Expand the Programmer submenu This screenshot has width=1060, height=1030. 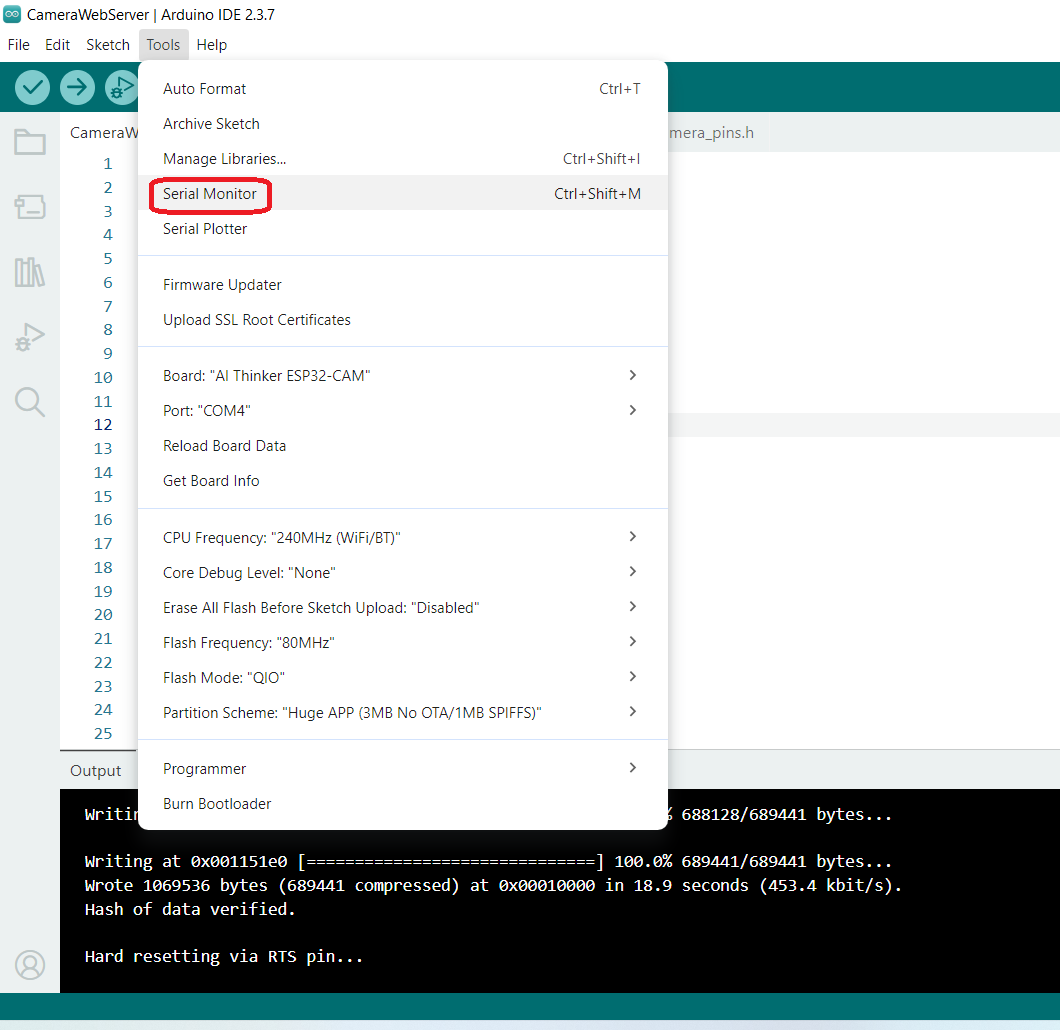tap(402, 769)
